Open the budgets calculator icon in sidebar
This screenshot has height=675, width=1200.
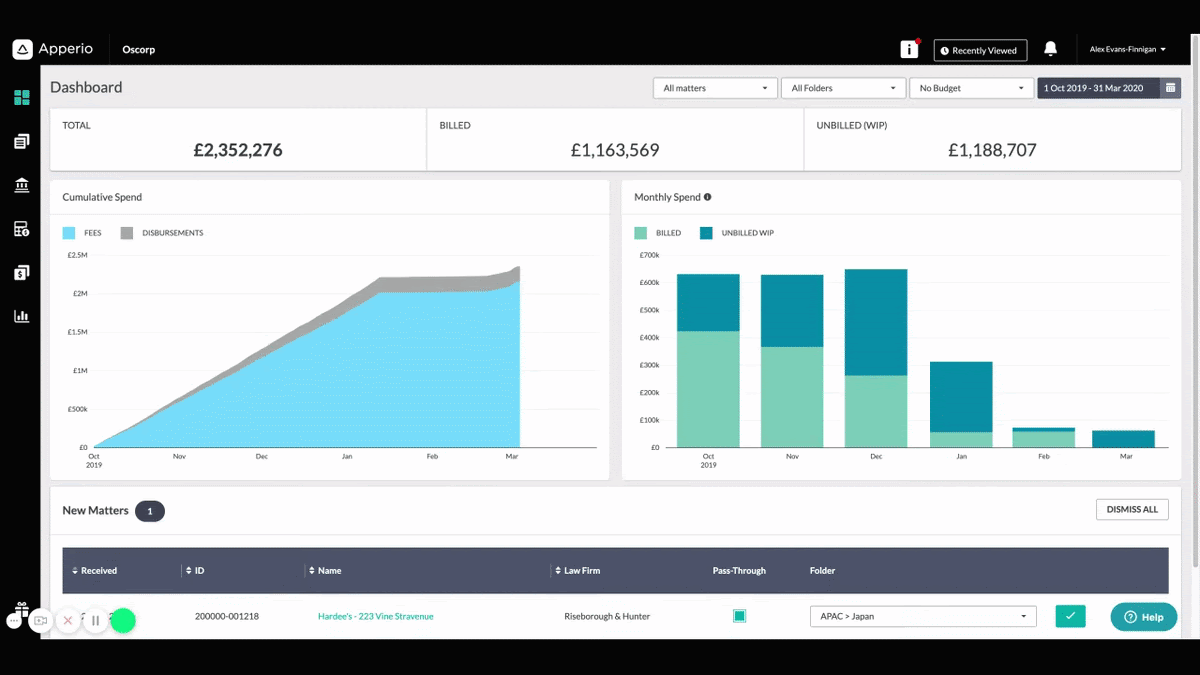[21, 229]
